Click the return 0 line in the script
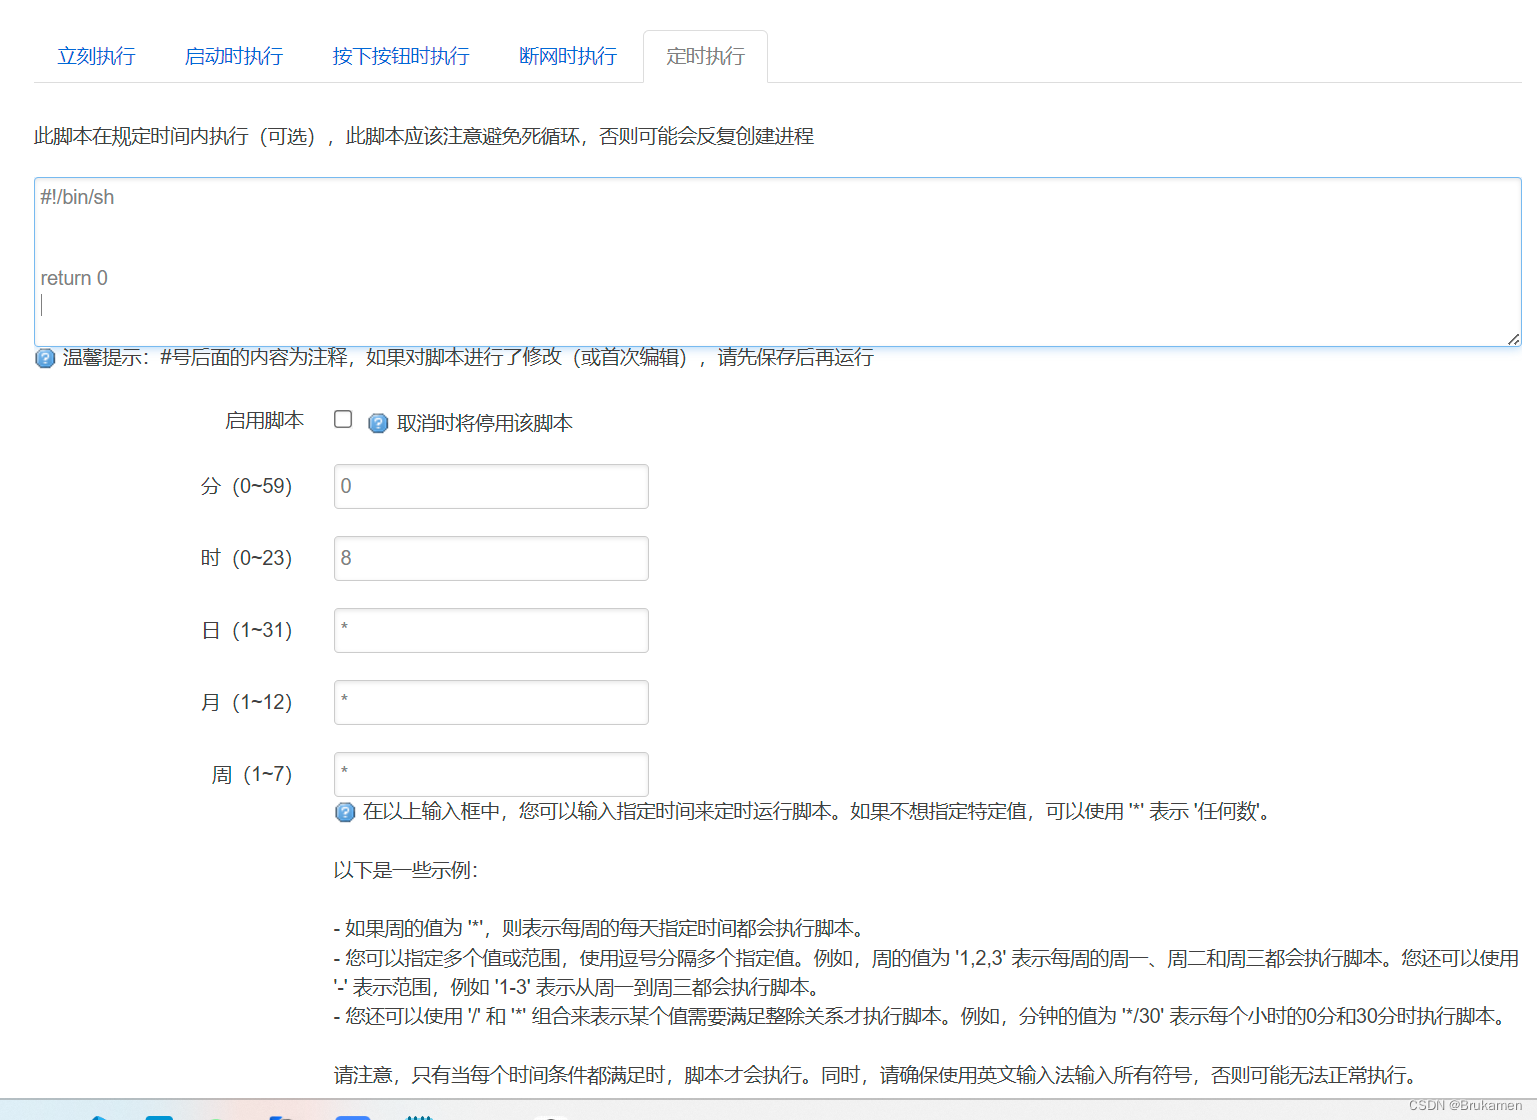Image resolution: width=1537 pixels, height=1120 pixels. [74, 278]
